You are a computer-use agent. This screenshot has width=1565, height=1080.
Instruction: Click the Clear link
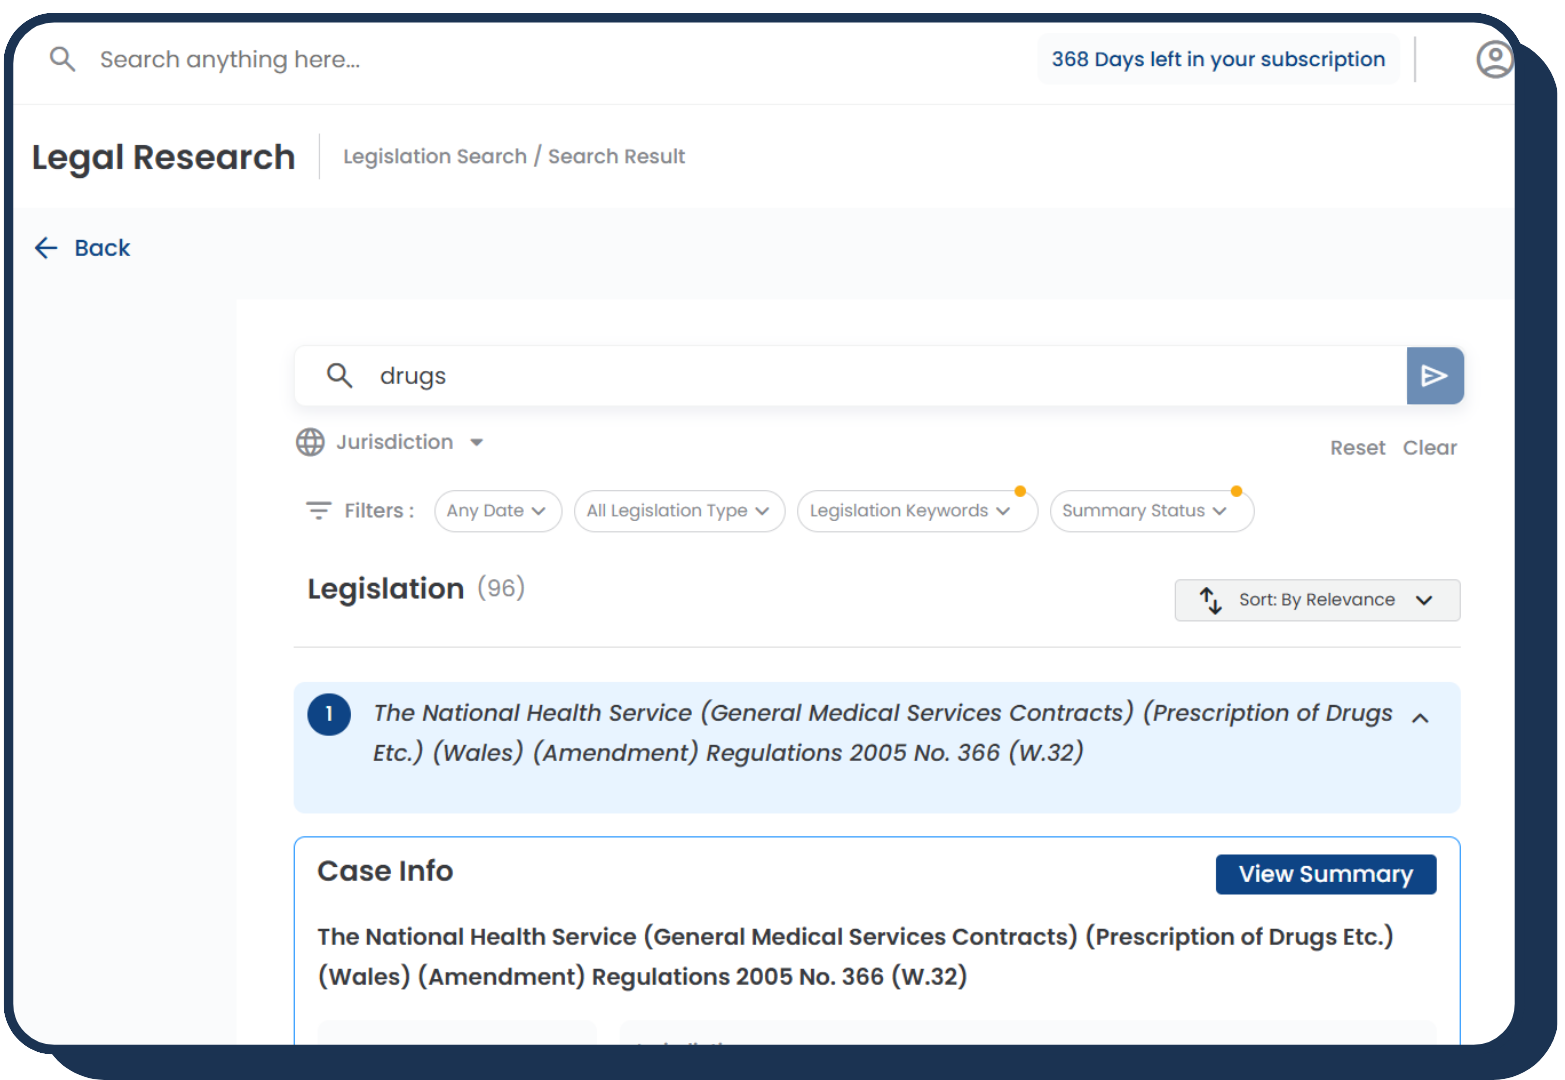(1429, 448)
